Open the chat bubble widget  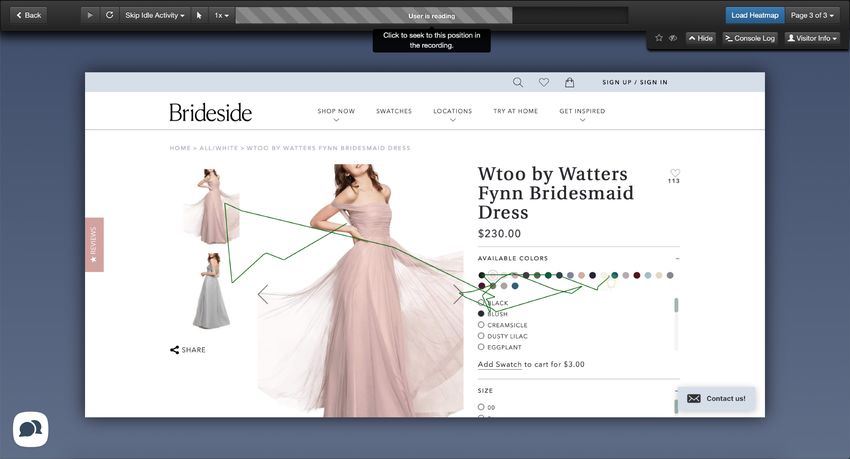click(x=31, y=430)
